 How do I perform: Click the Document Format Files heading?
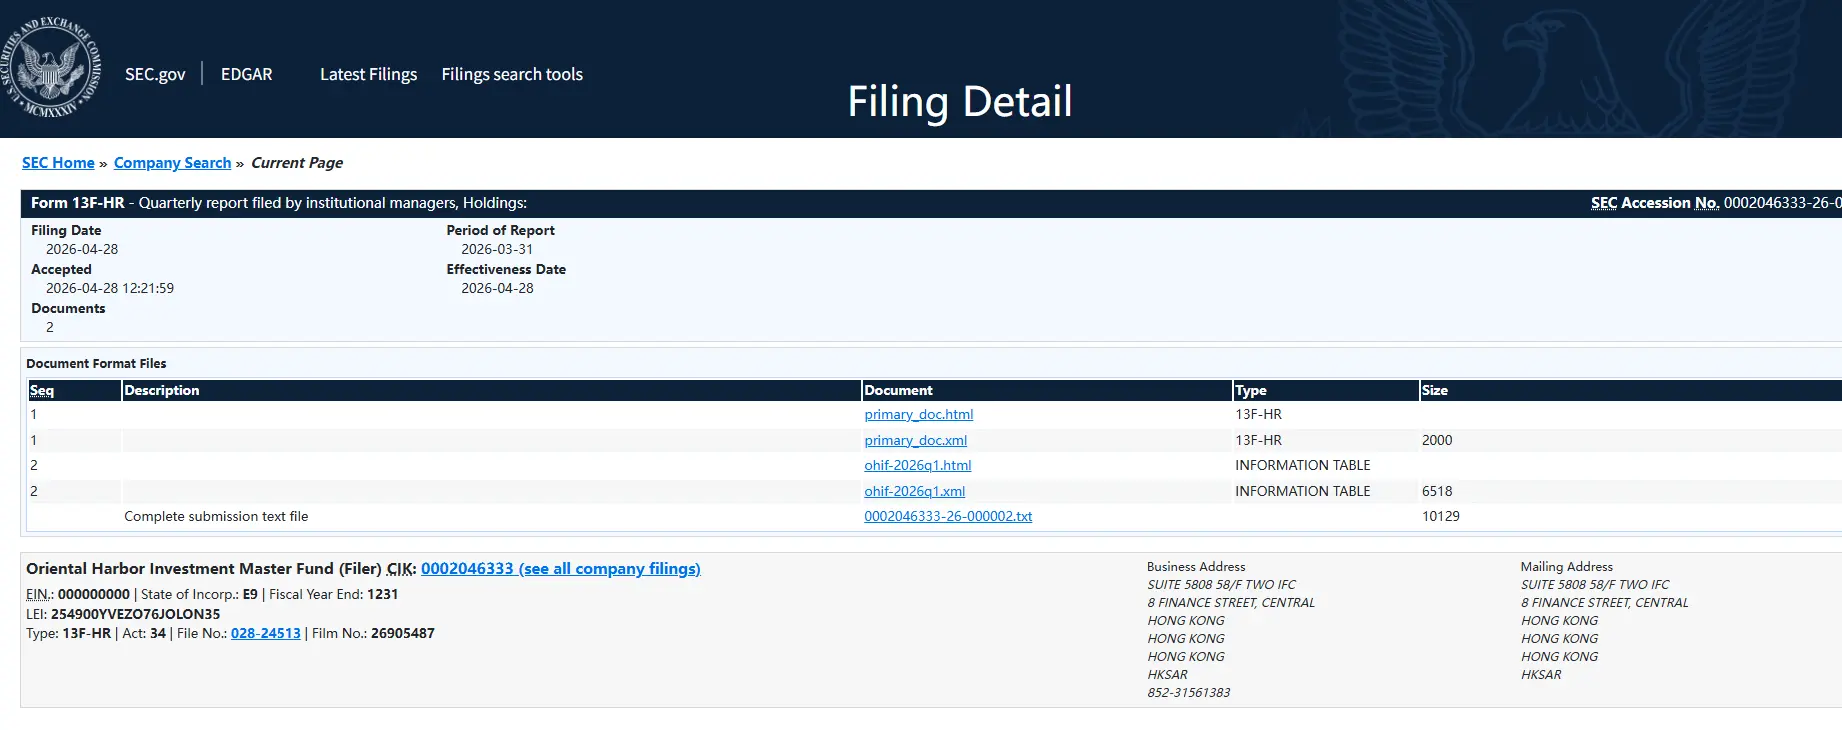[96, 363]
